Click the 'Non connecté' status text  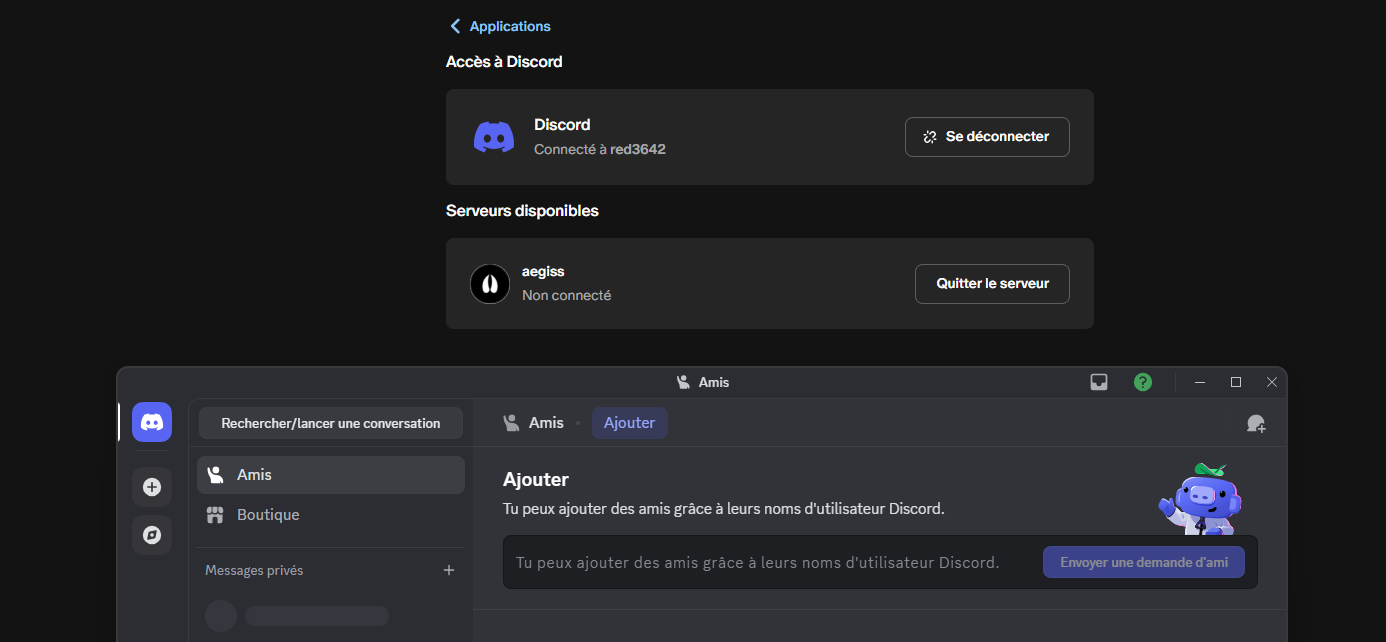pyautogui.click(x=566, y=295)
